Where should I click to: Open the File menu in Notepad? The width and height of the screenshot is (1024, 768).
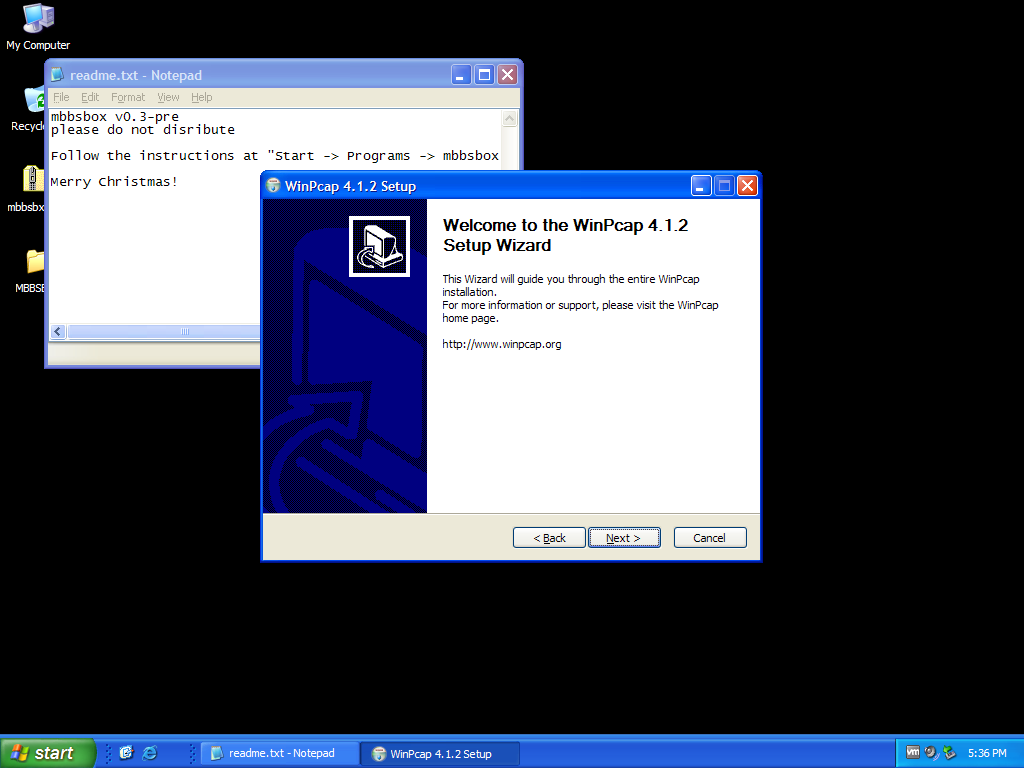(x=61, y=97)
